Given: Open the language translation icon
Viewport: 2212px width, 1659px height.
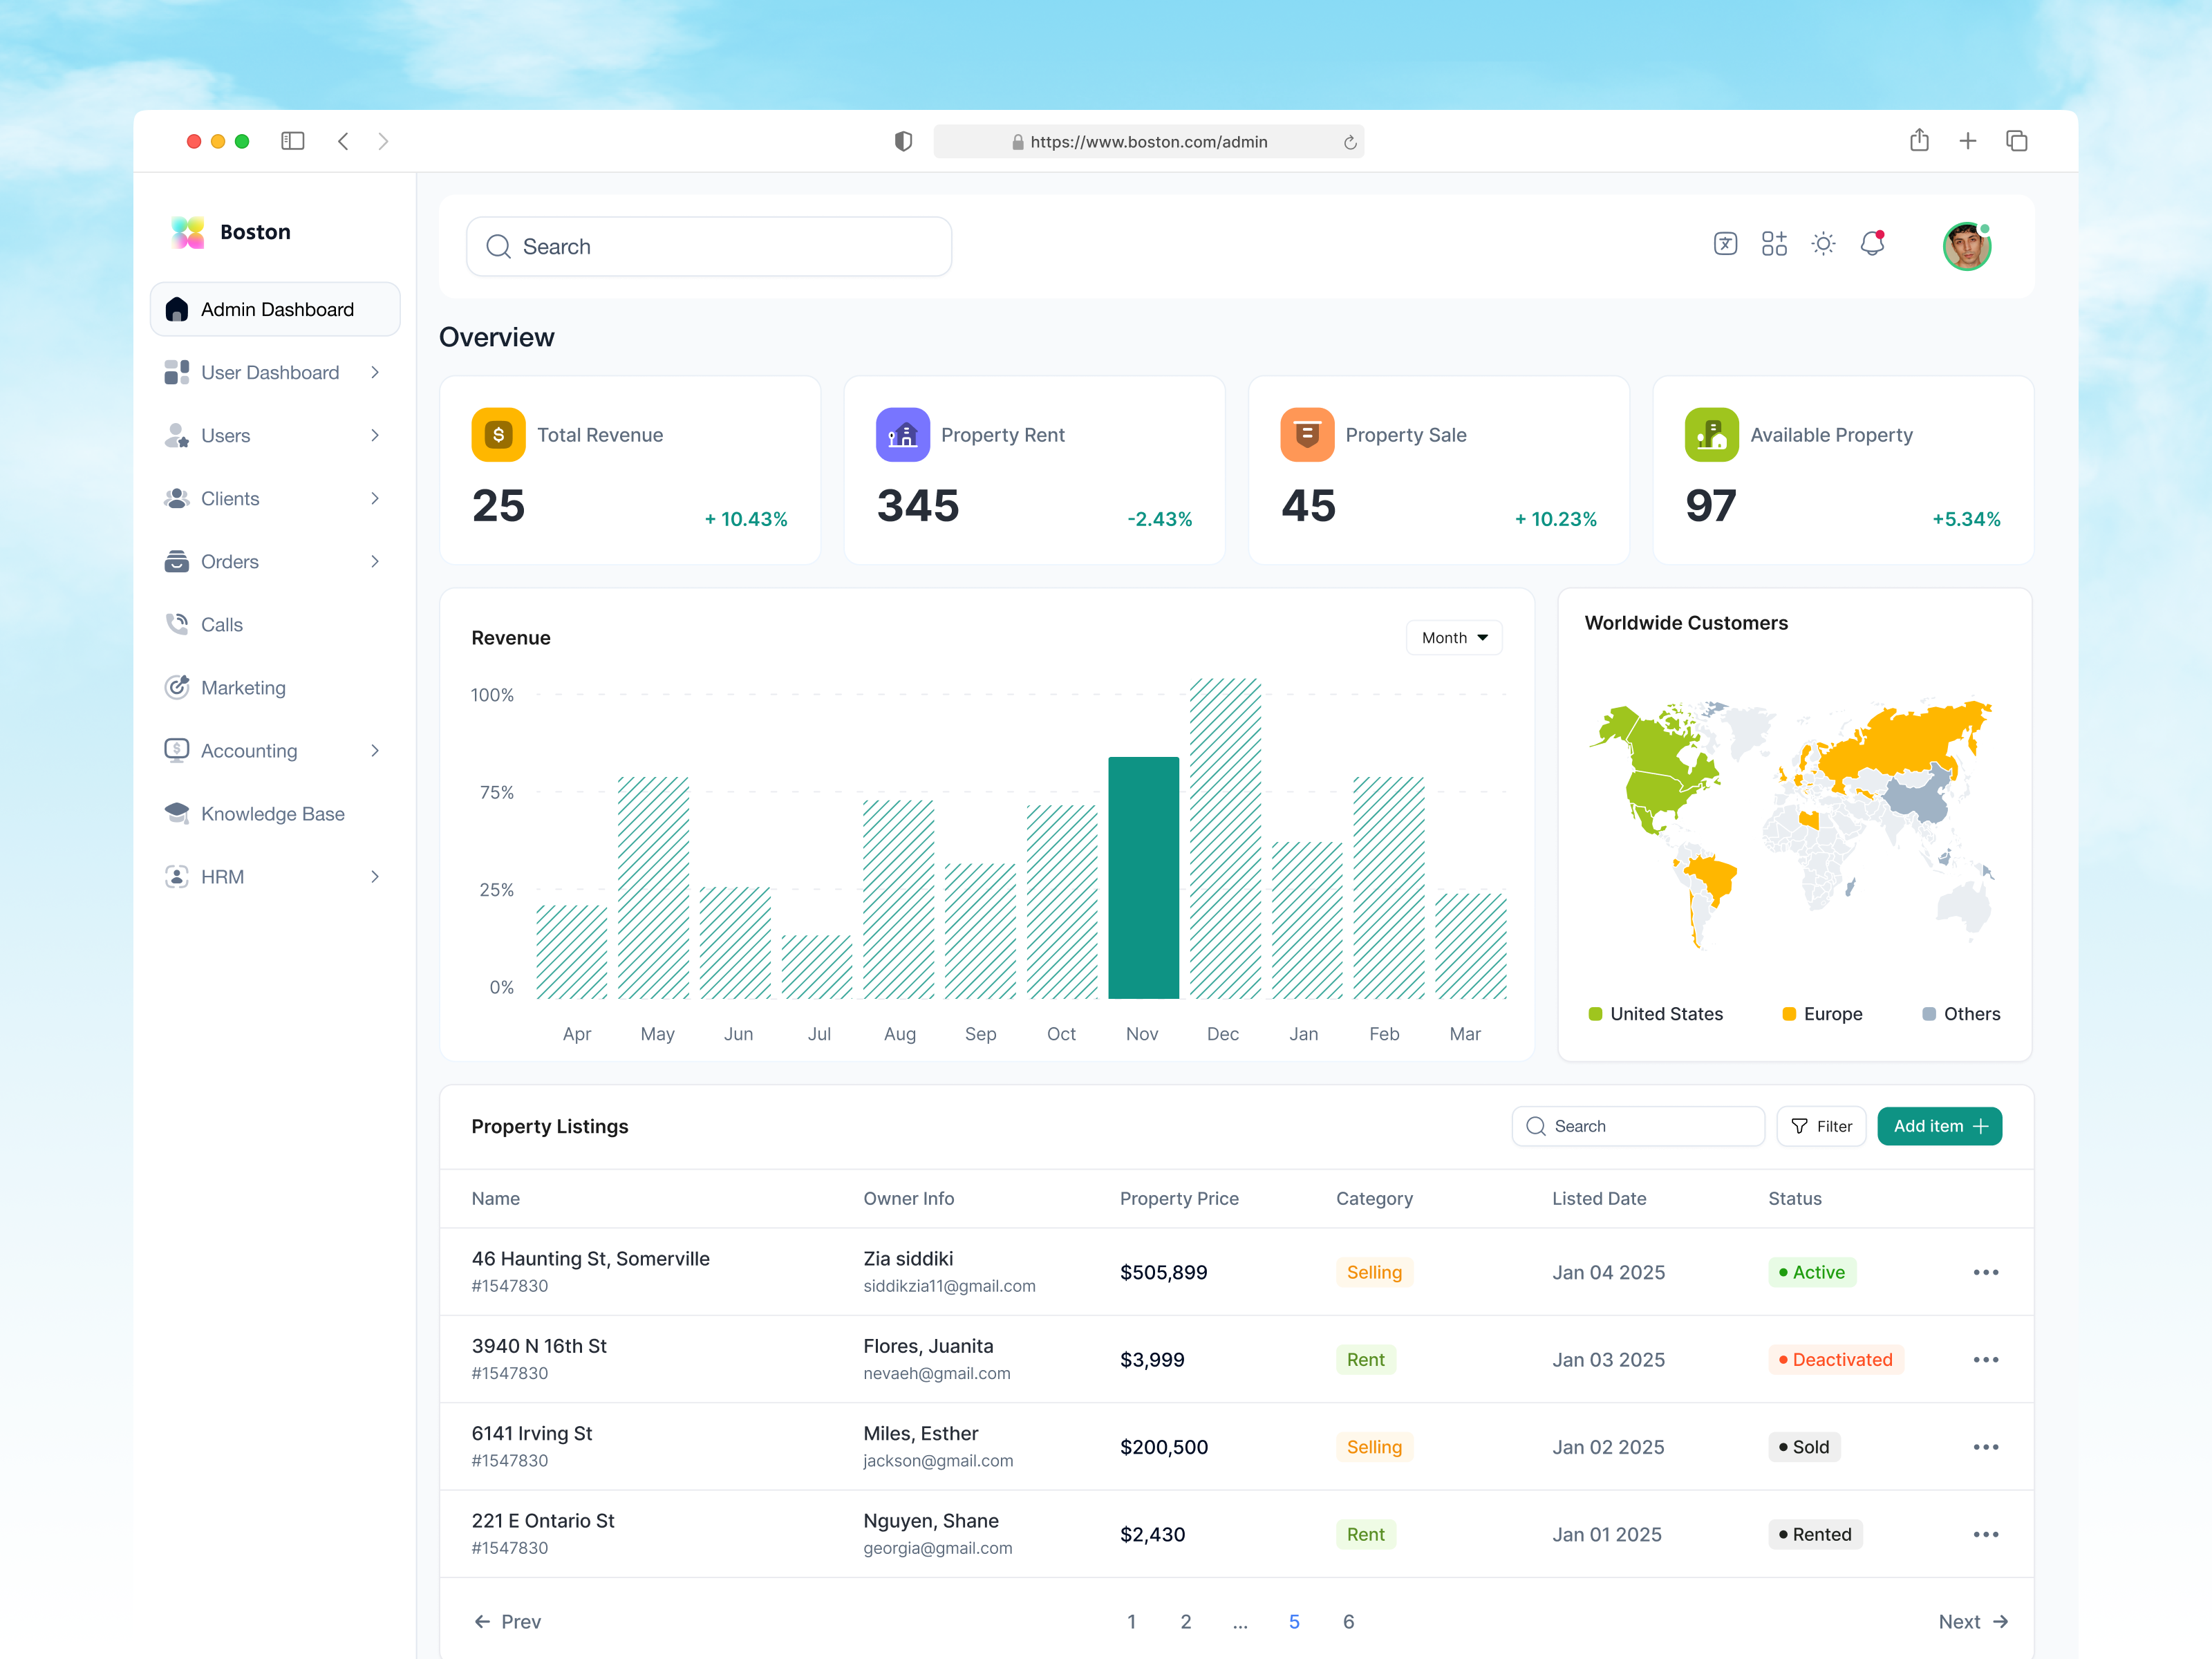Looking at the screenshot, I should (1725, 244).
